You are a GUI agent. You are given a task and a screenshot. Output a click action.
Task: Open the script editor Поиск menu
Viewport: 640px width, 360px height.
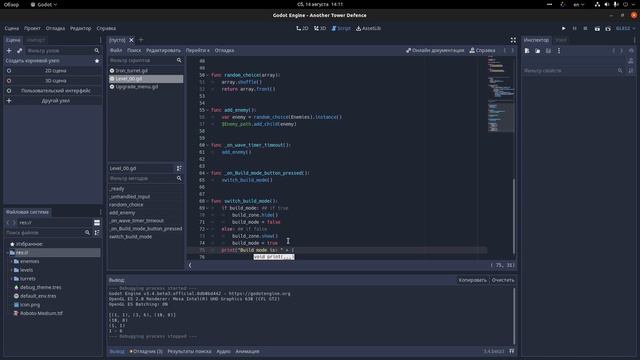(x=134, y=51)
